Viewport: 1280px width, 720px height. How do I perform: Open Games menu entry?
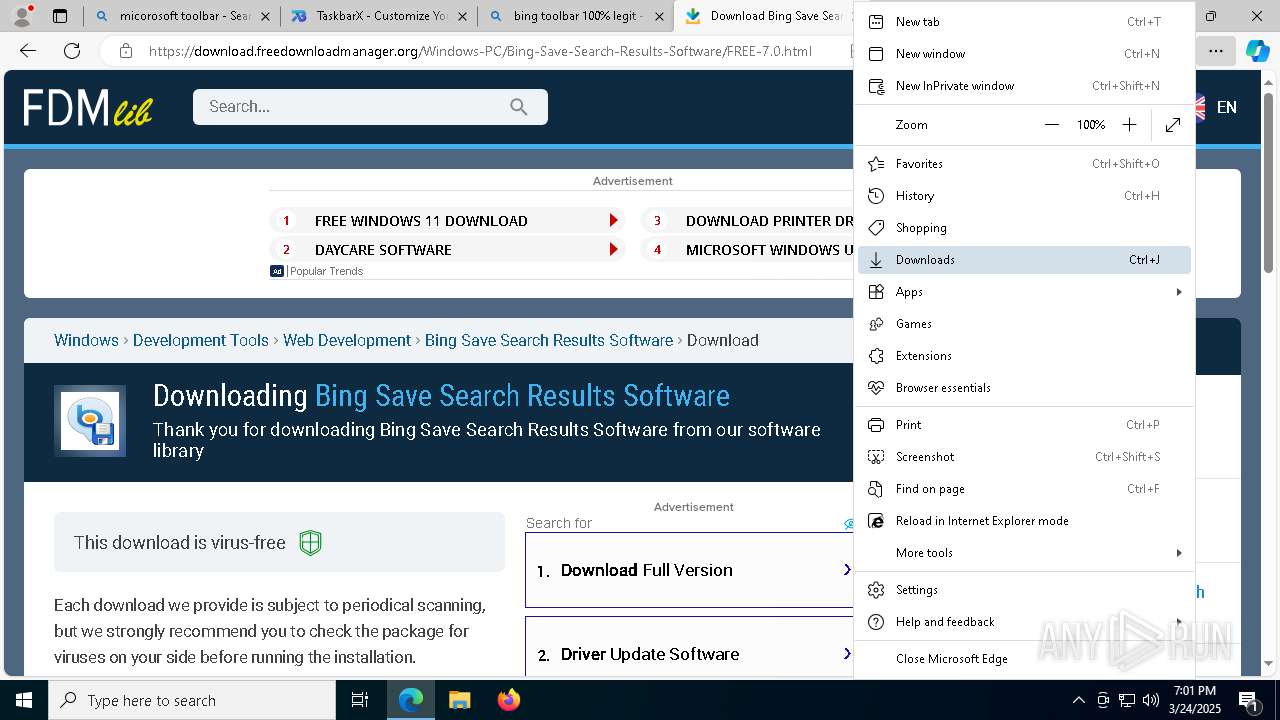pos(1024,324)
